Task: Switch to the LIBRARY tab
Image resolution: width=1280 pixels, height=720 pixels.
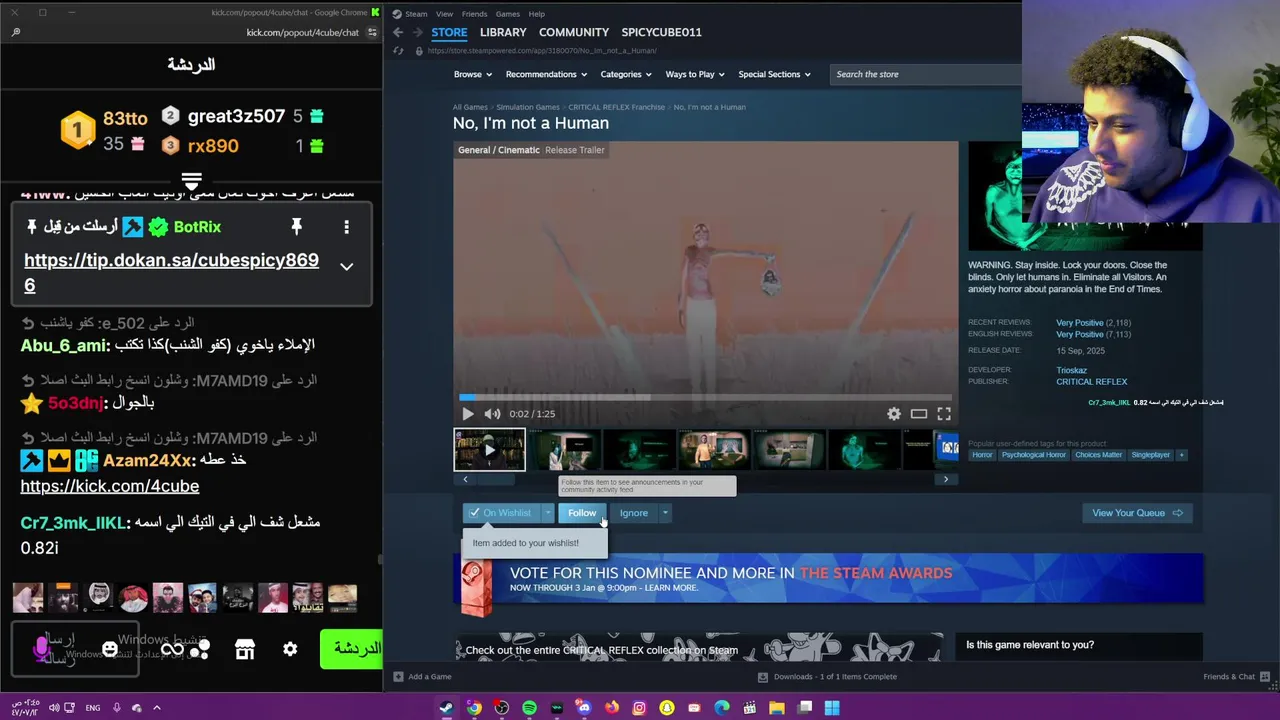Action: point(503,32)
